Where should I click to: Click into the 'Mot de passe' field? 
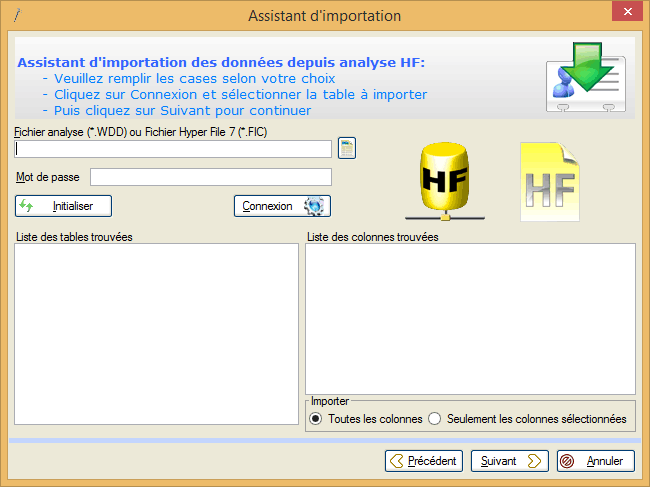(x=210, y=177)
